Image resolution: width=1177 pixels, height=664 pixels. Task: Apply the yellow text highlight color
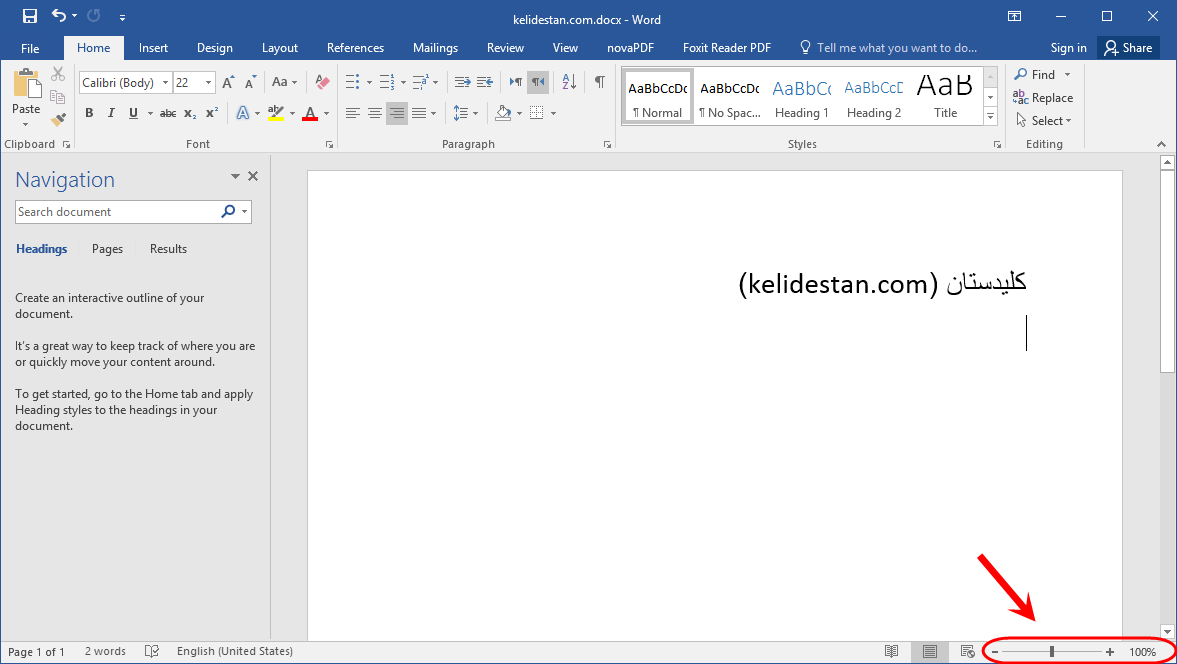pyautogui.click(x=276, y=113)
